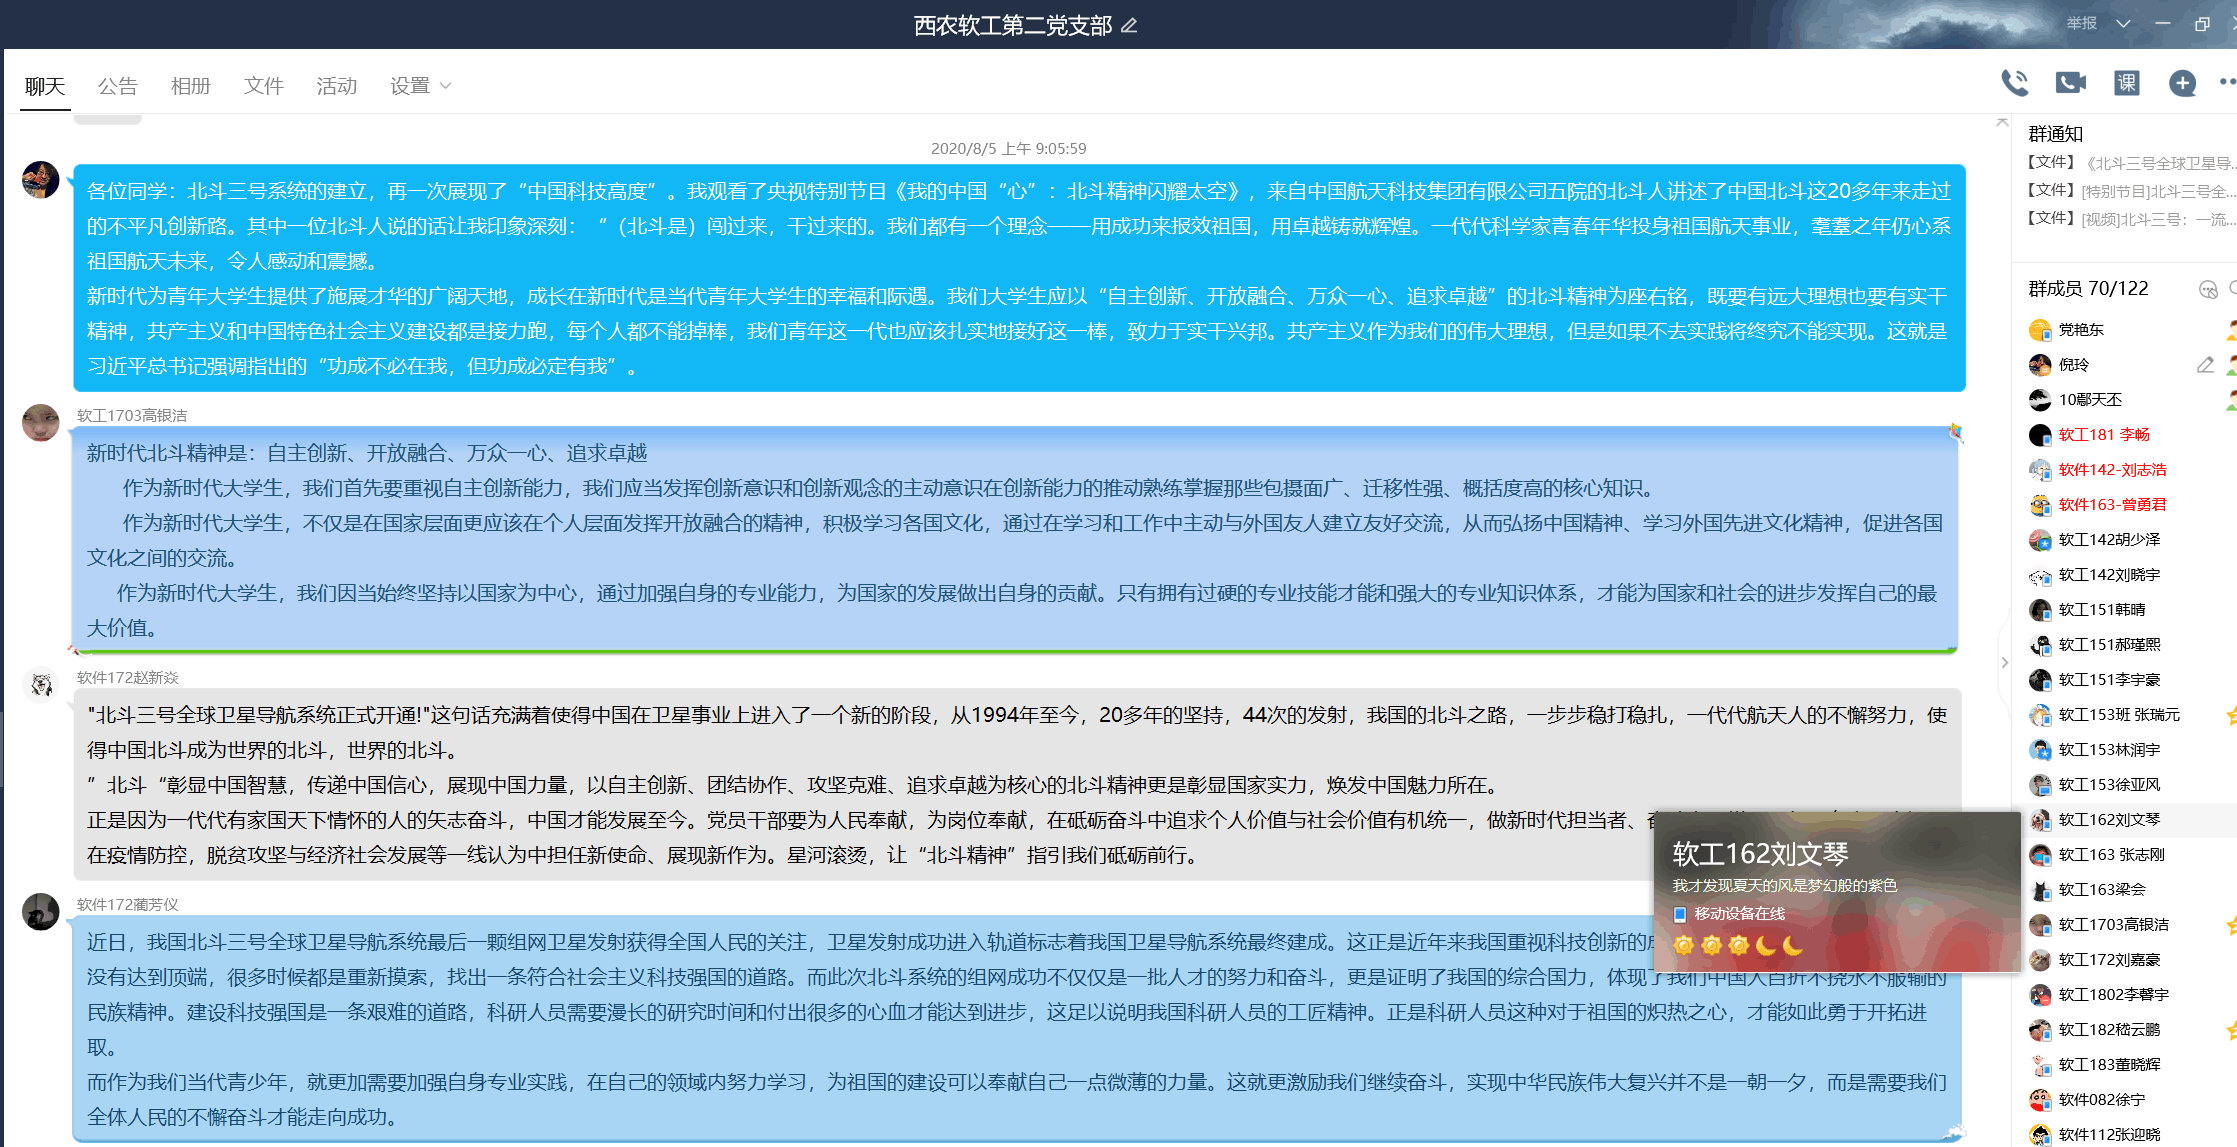
Task: Start a video call
Action: pyautogui.click(x=2070, y=84)
